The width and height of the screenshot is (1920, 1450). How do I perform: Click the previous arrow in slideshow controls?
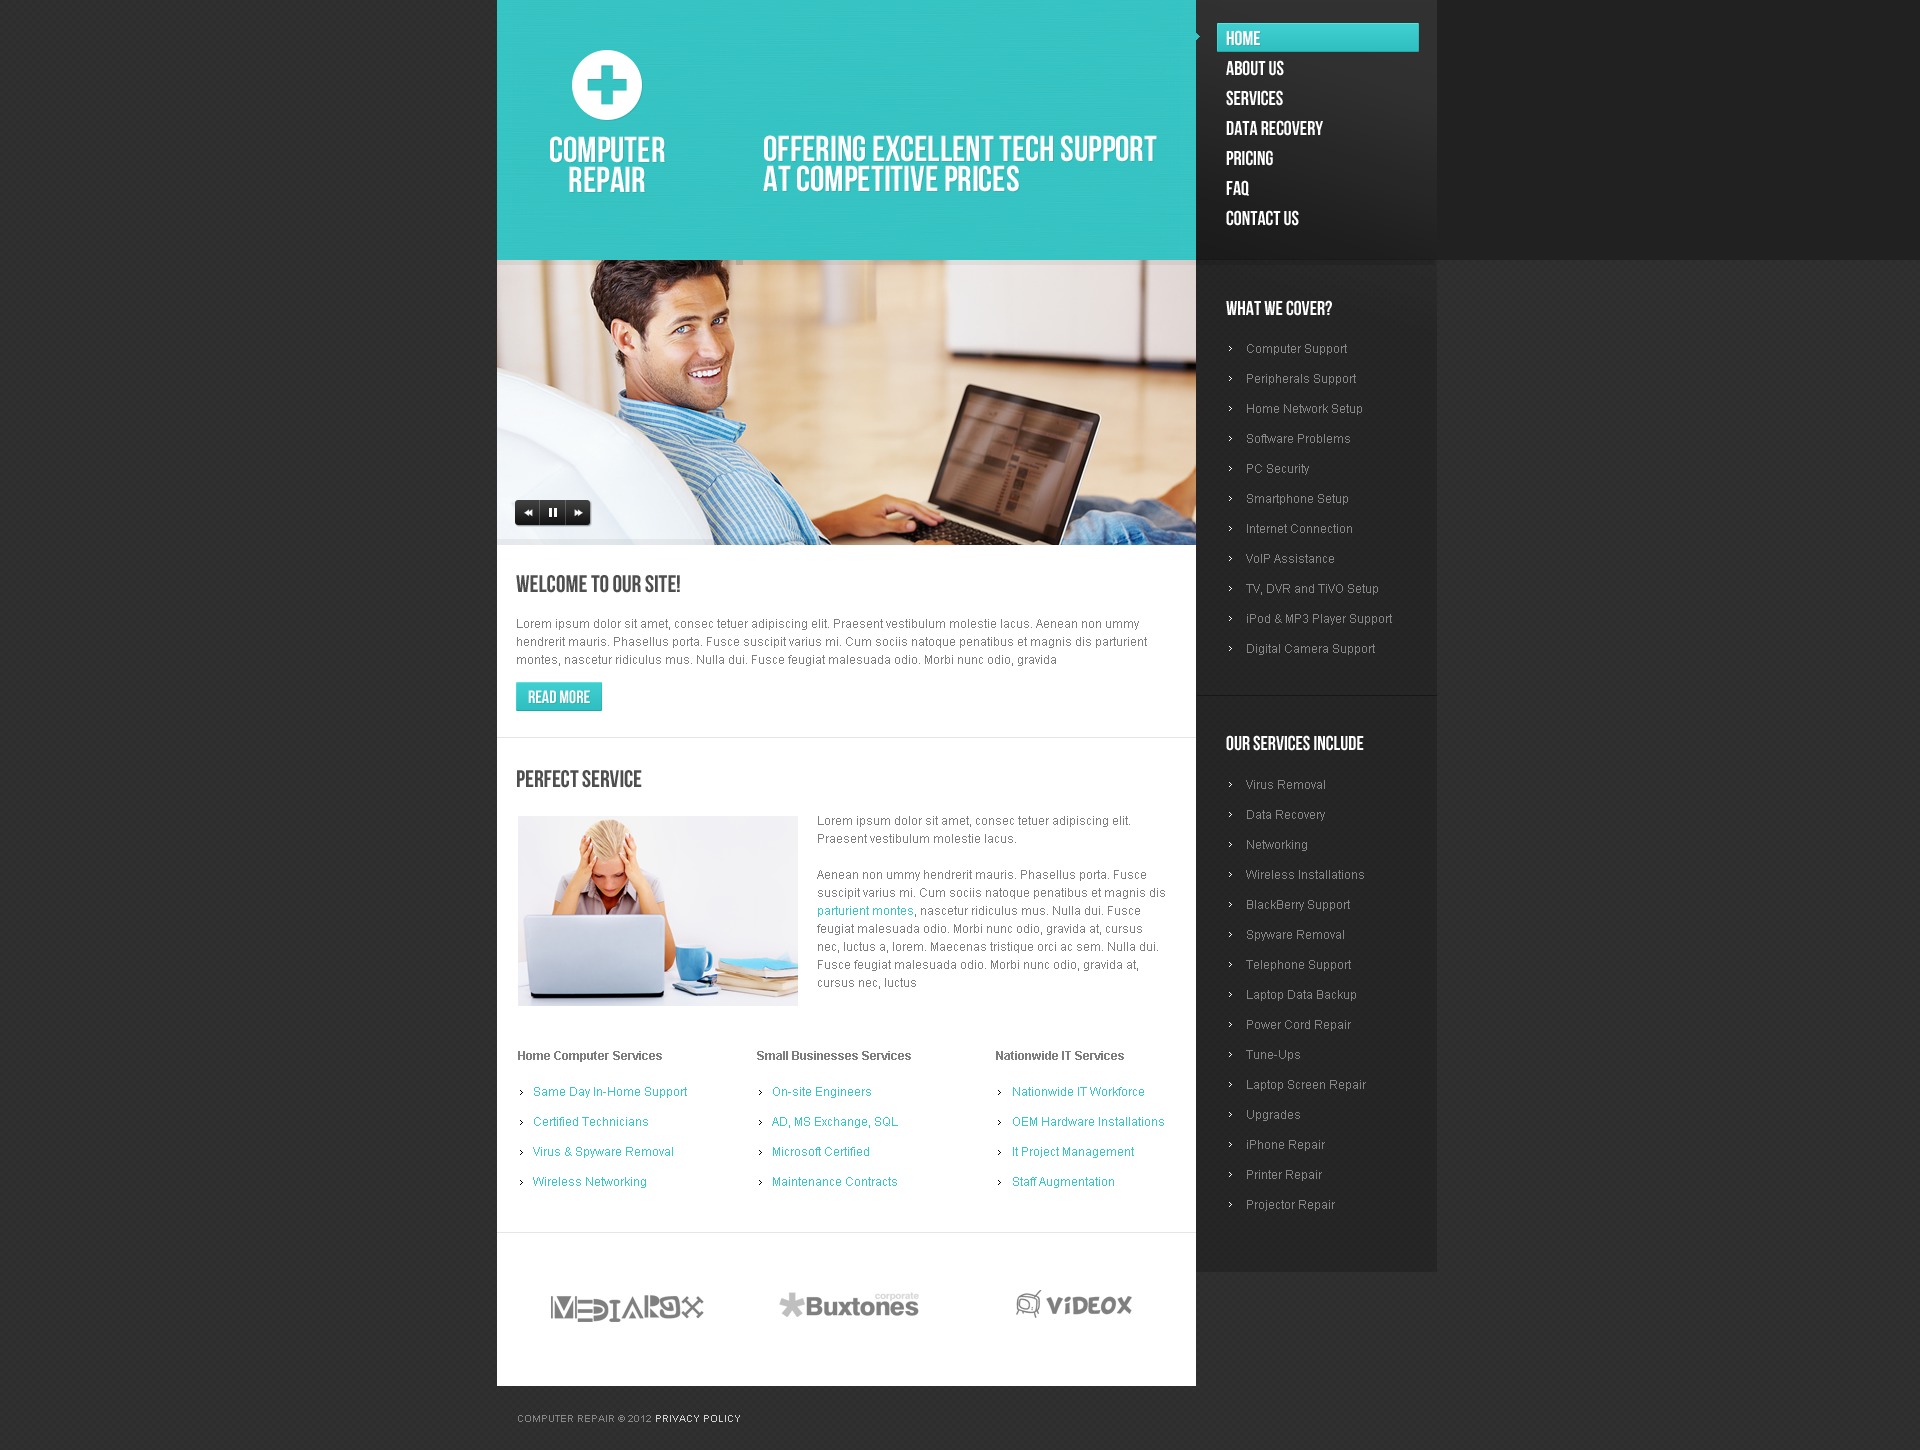coord(528,512)
